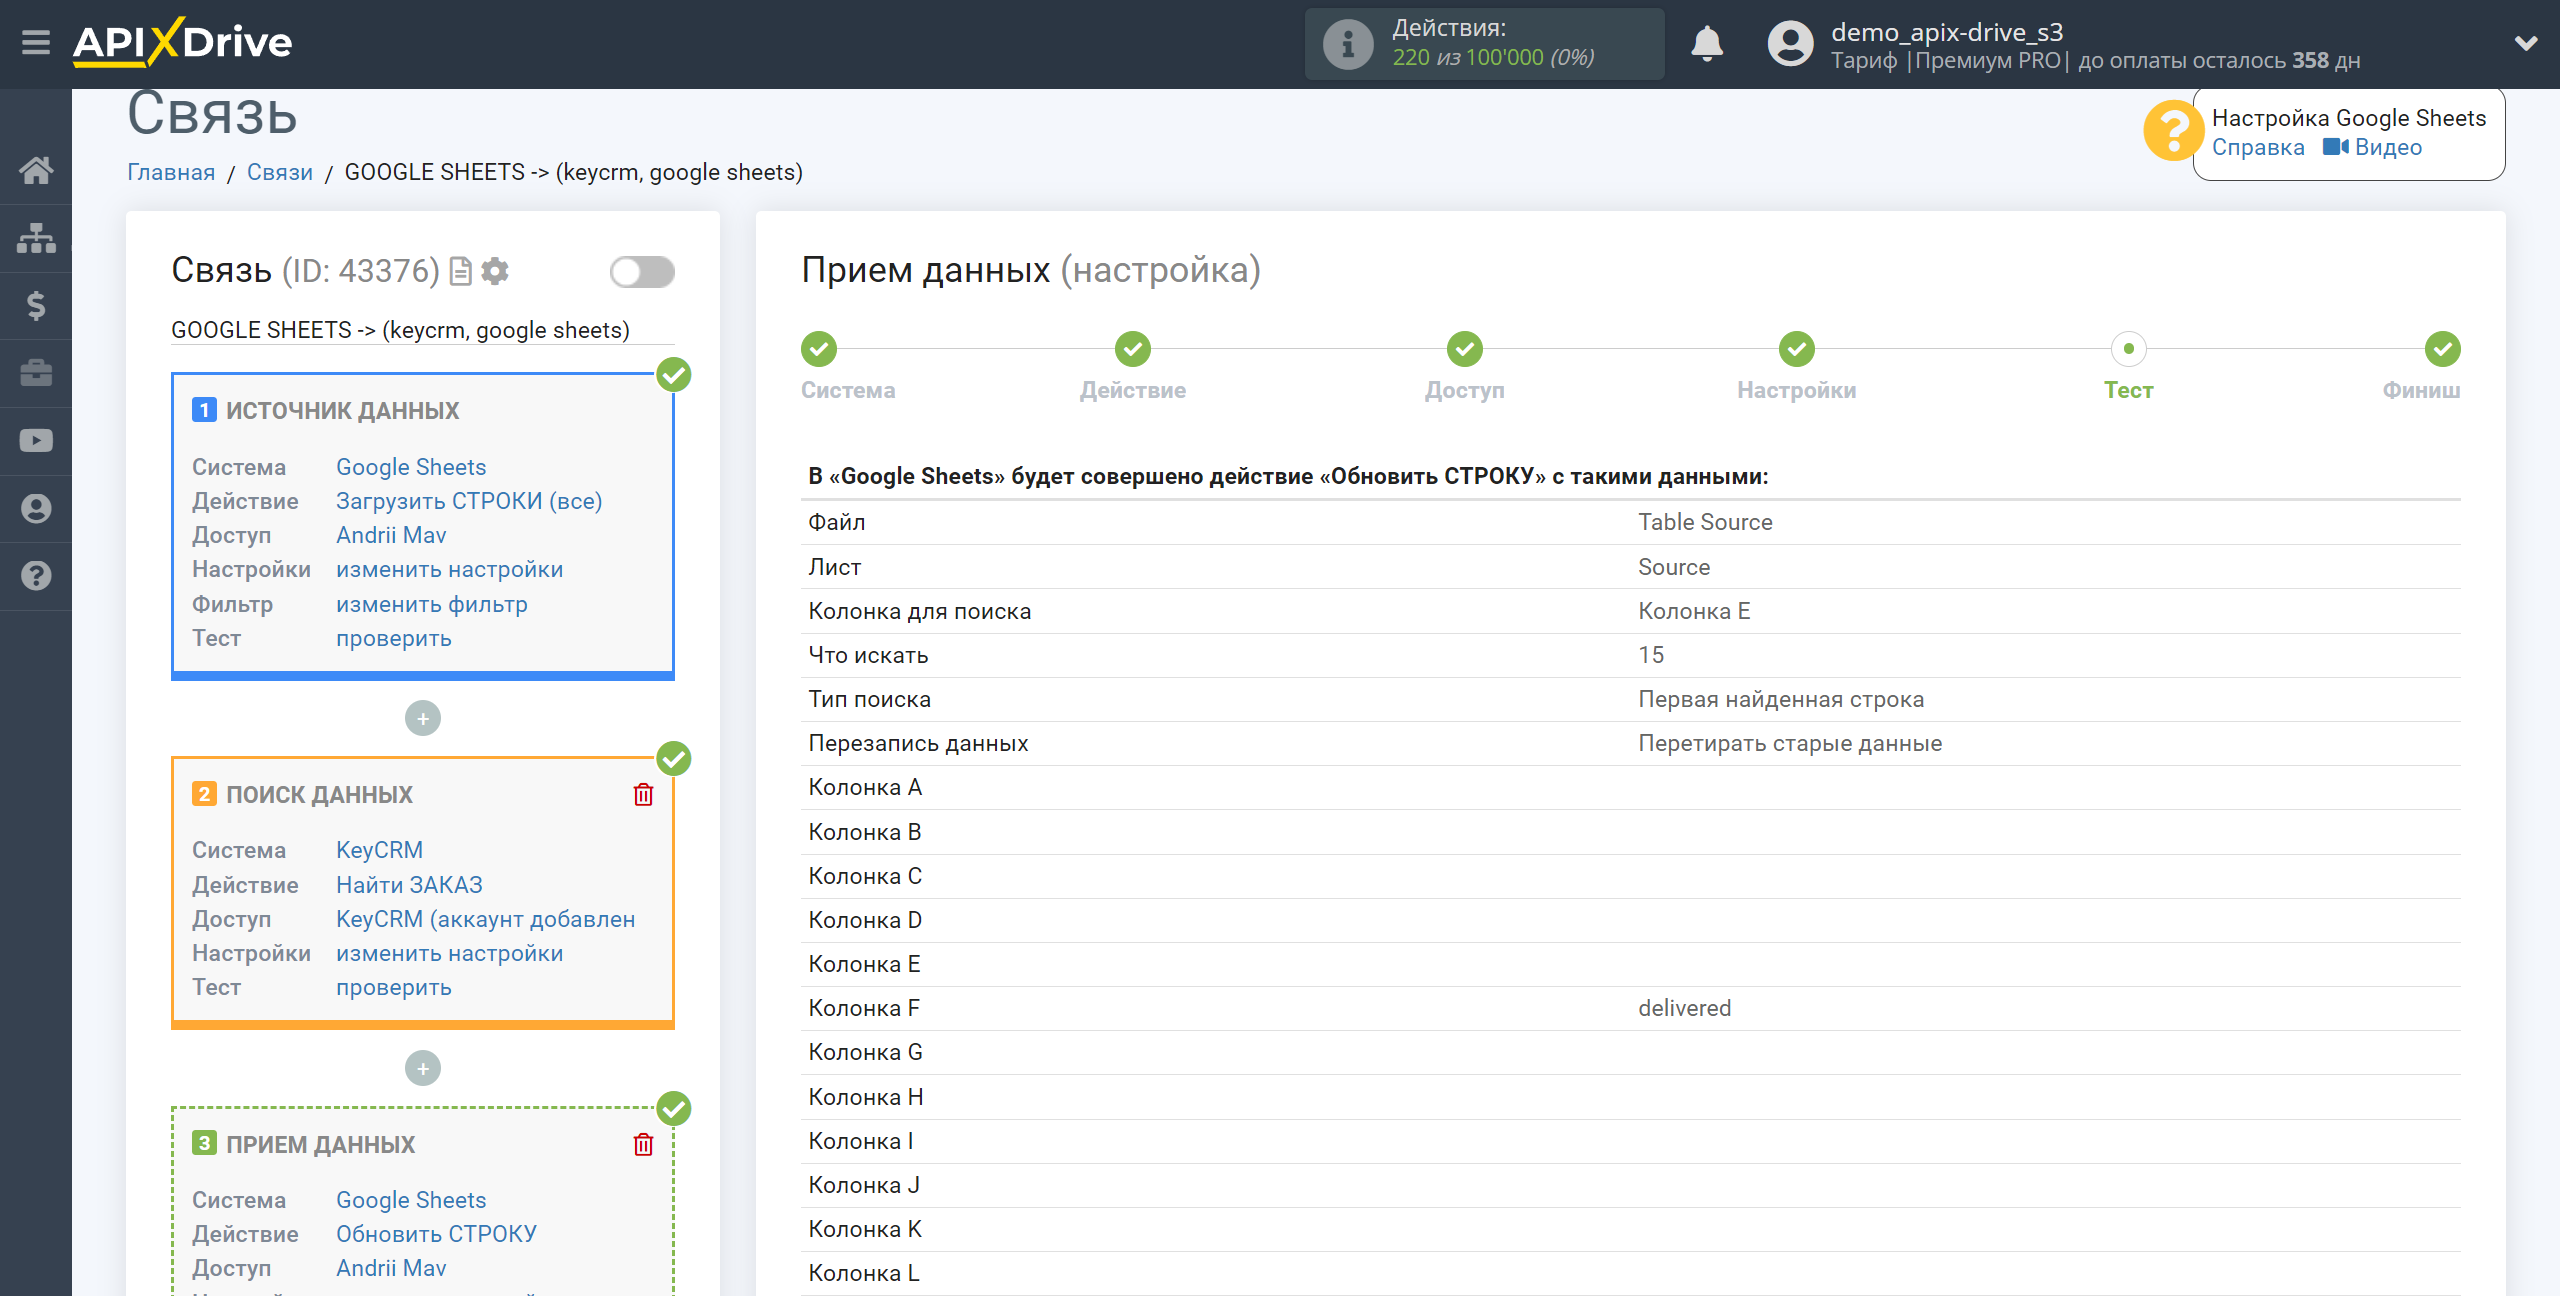Click the user avatar icon
This screenshot has height=1296, width=2560.
click(x=1790, y=44)
